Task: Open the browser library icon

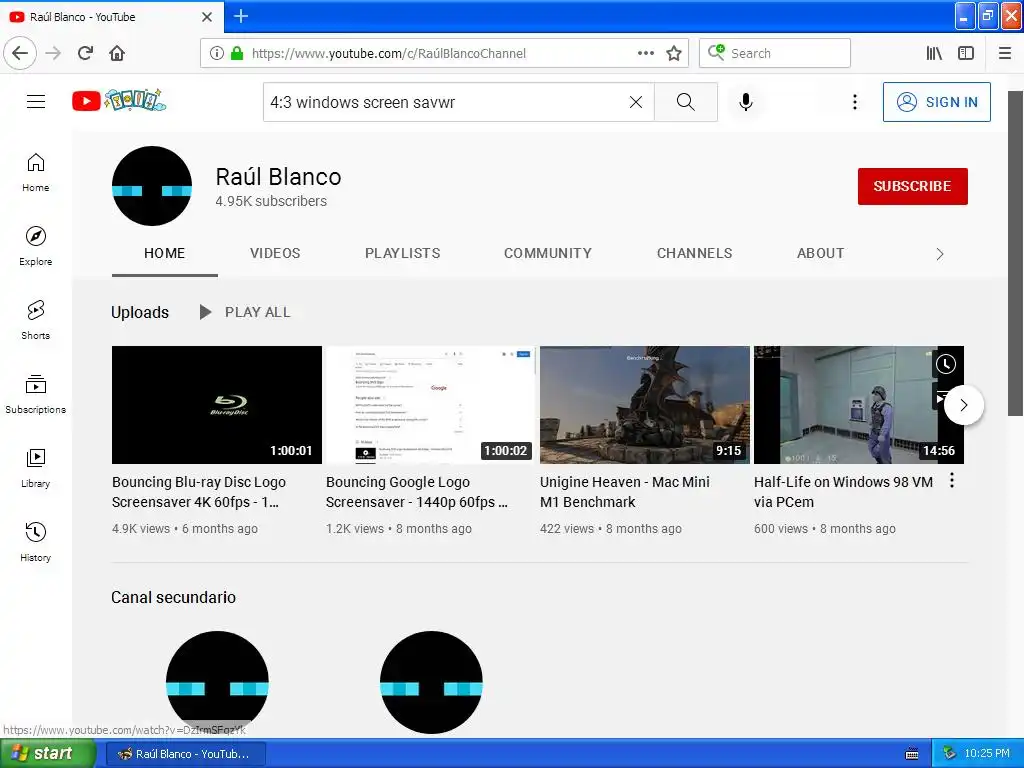Action: pyautogui.click(x=934, y=53)
